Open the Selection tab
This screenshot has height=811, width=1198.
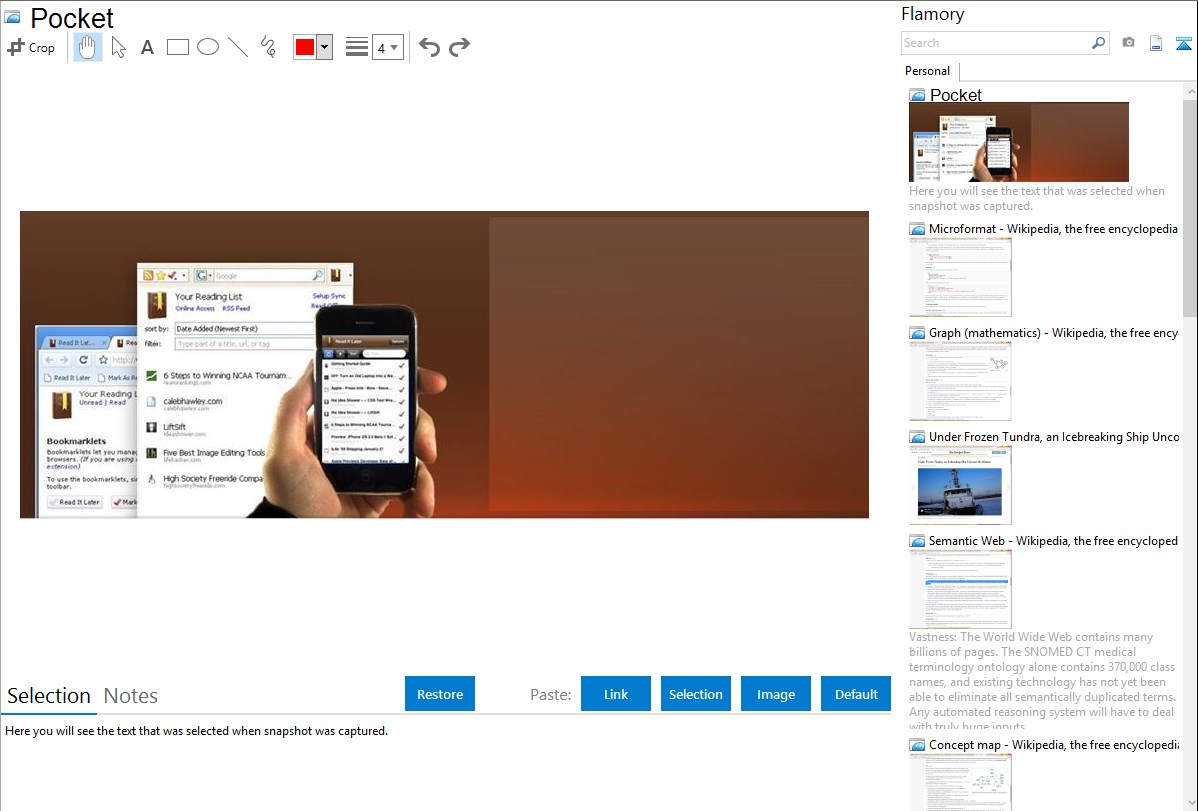tap(49, 696)
